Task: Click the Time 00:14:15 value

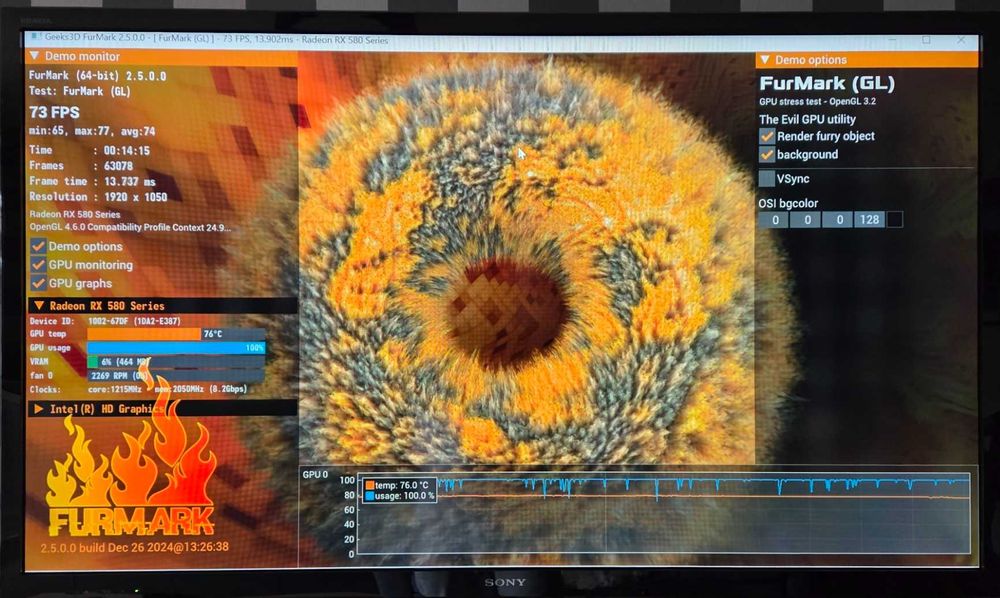Action: [127, 150]
